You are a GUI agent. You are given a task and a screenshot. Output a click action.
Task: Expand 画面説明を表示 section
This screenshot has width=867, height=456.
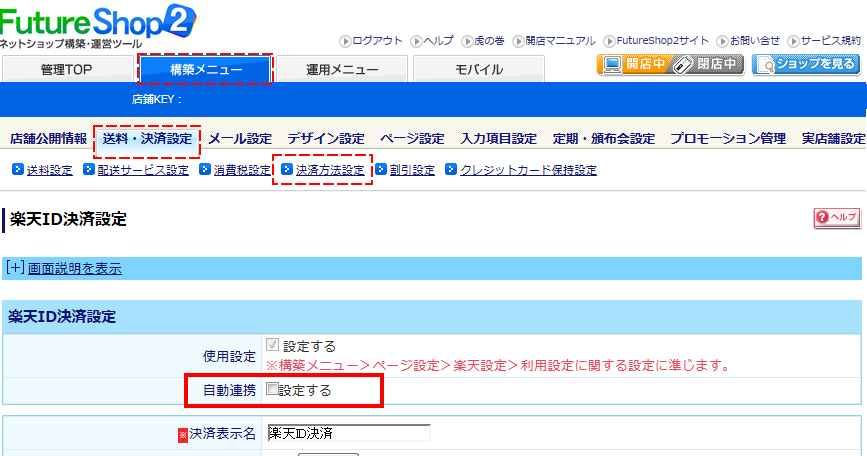[x=75, y=269]
